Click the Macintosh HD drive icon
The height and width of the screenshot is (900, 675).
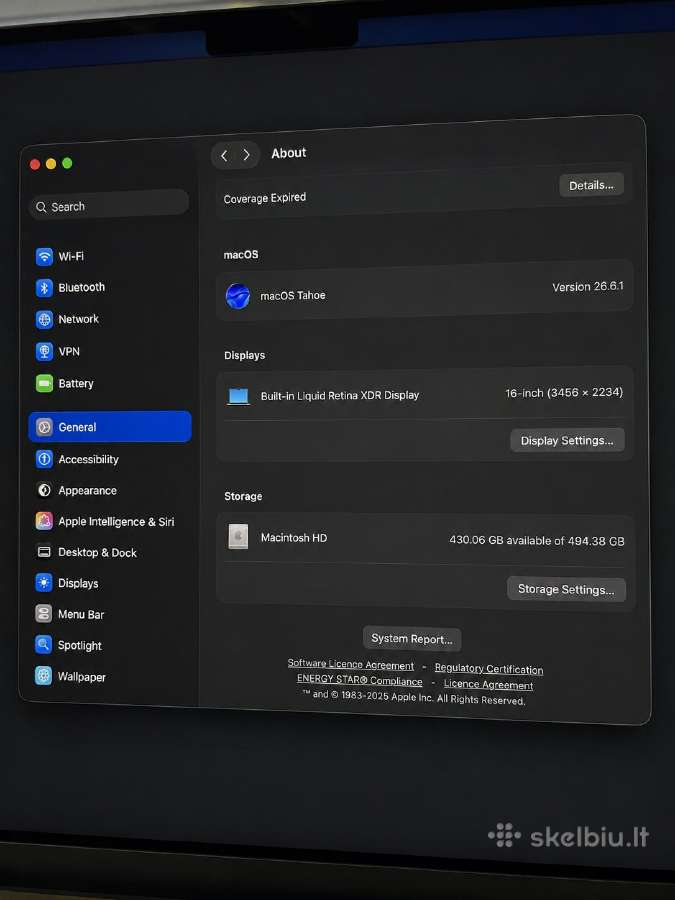click(238, 537)
